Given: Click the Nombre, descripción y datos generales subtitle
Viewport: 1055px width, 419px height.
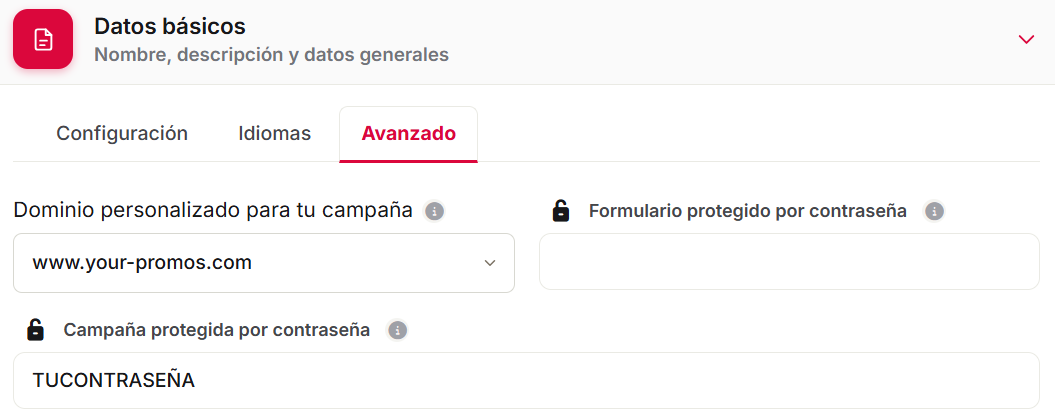Looking at the screenshot, I should pos(271,54).
